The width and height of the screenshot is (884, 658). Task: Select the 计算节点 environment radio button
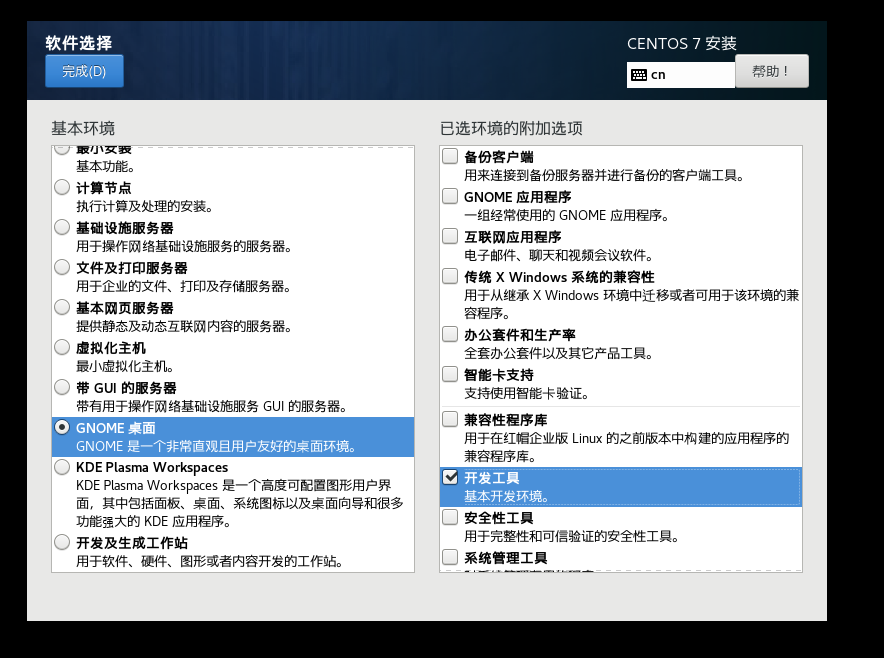(62, 187)
